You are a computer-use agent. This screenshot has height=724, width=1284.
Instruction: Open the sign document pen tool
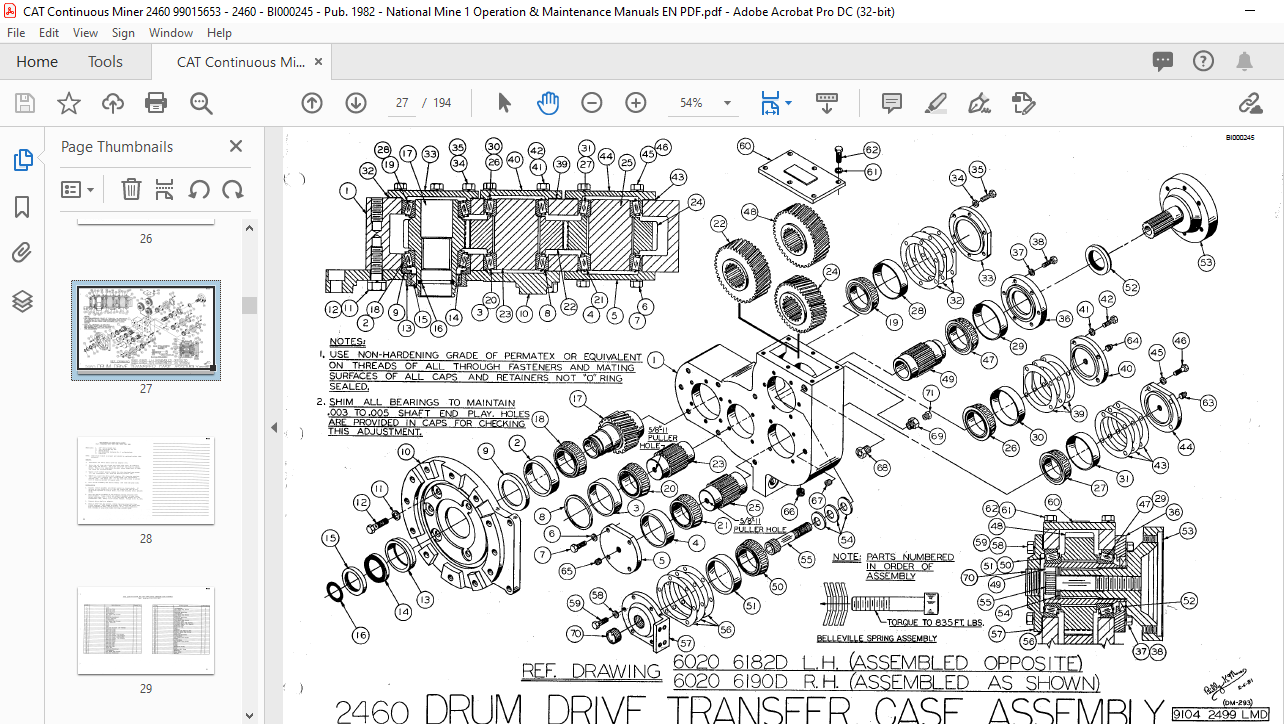tap(979, 103)
